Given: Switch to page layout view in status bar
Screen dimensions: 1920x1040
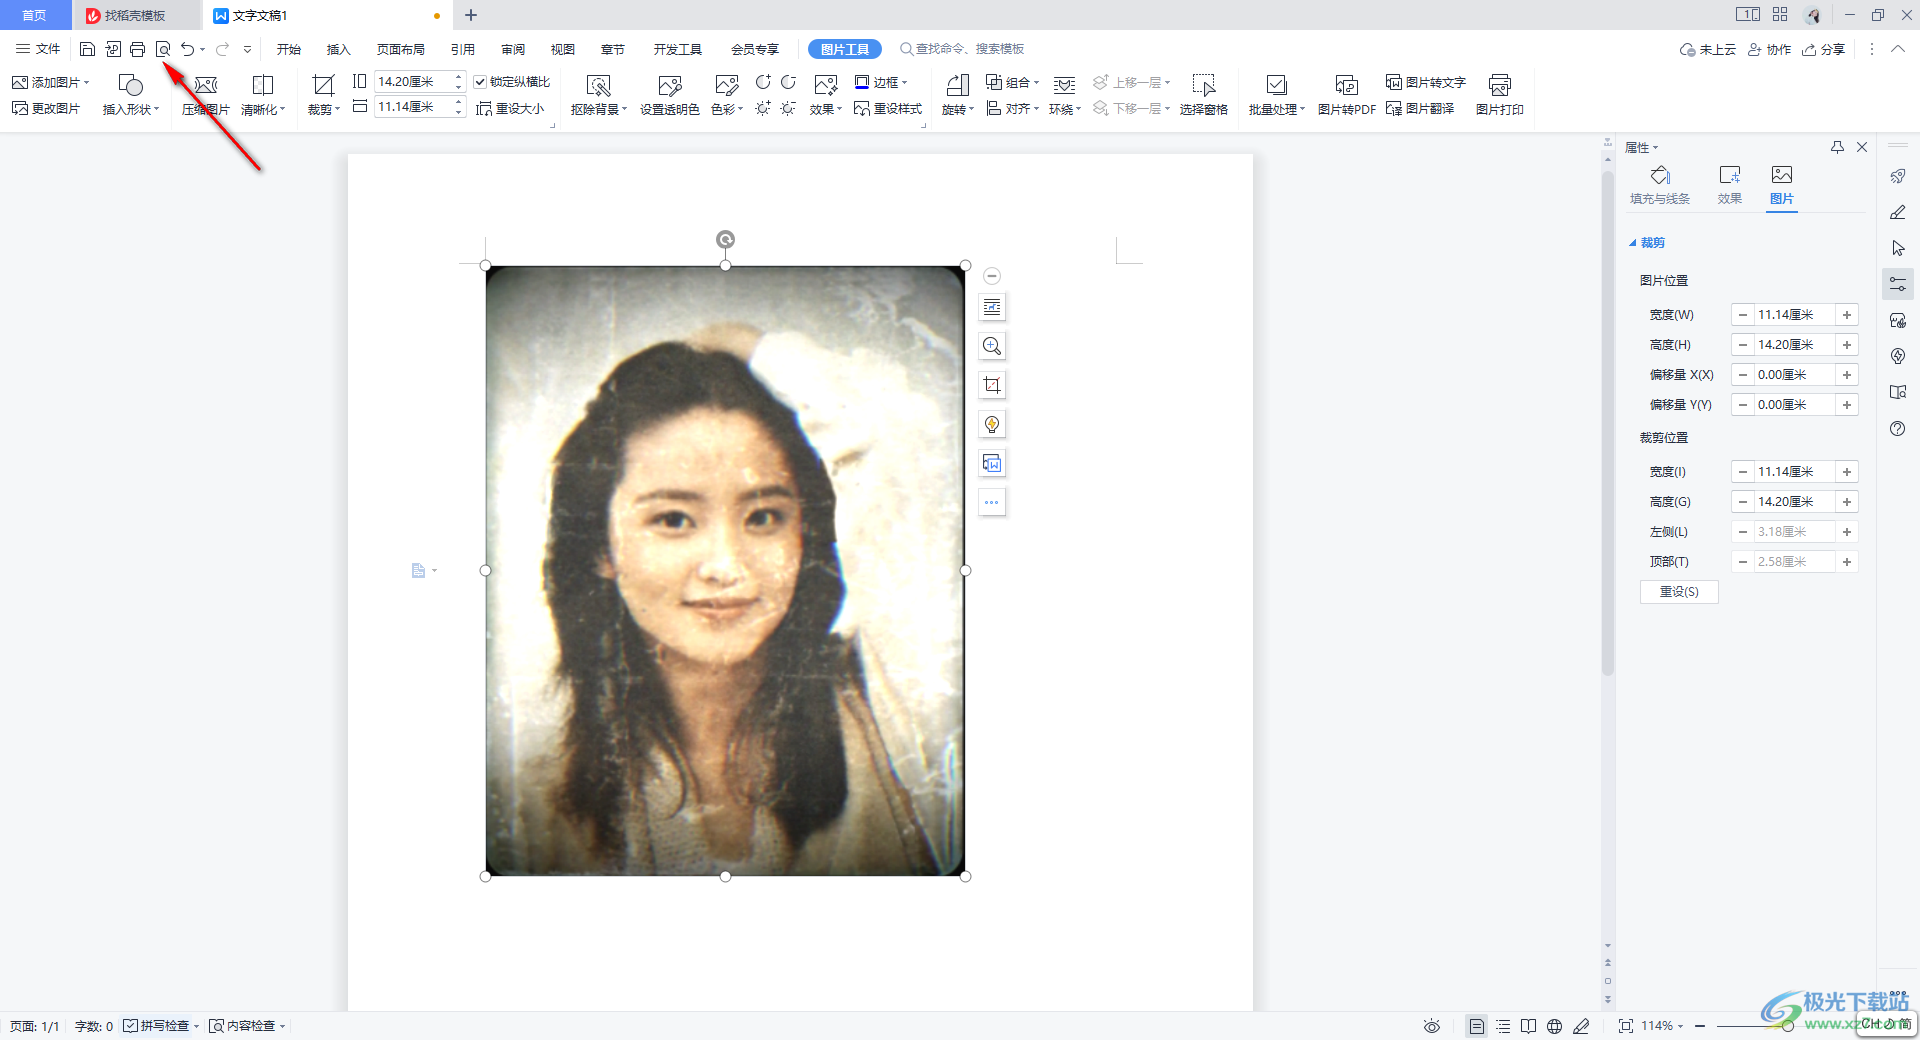Looking at the screenshot, I should [1477, 1026].
